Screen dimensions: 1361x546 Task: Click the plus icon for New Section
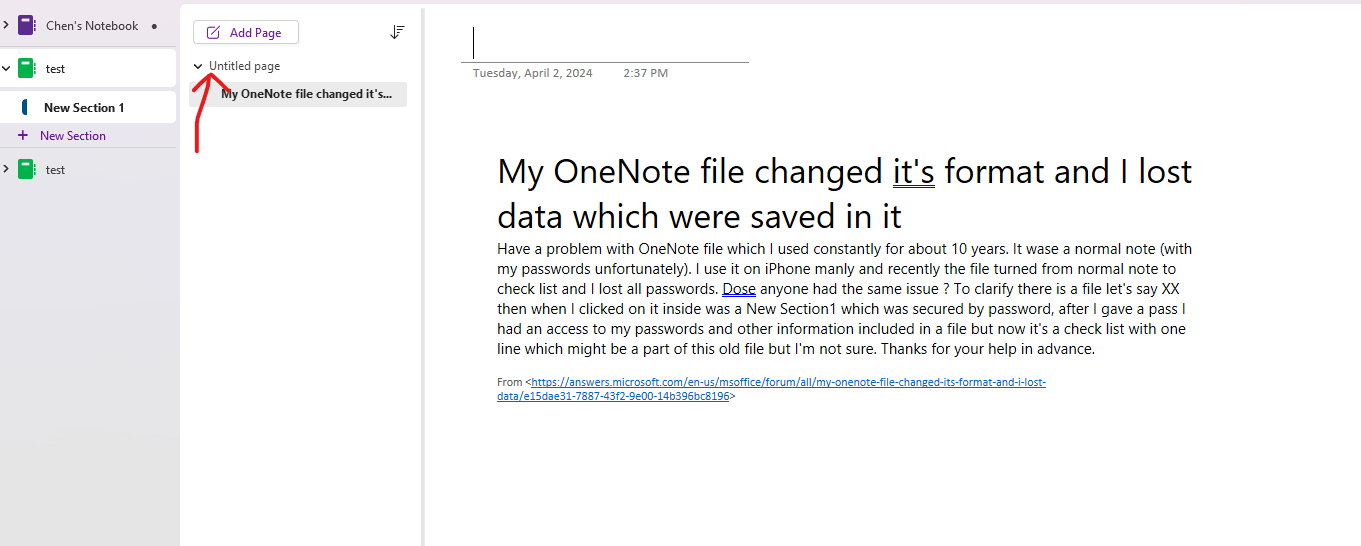[23, 135]
